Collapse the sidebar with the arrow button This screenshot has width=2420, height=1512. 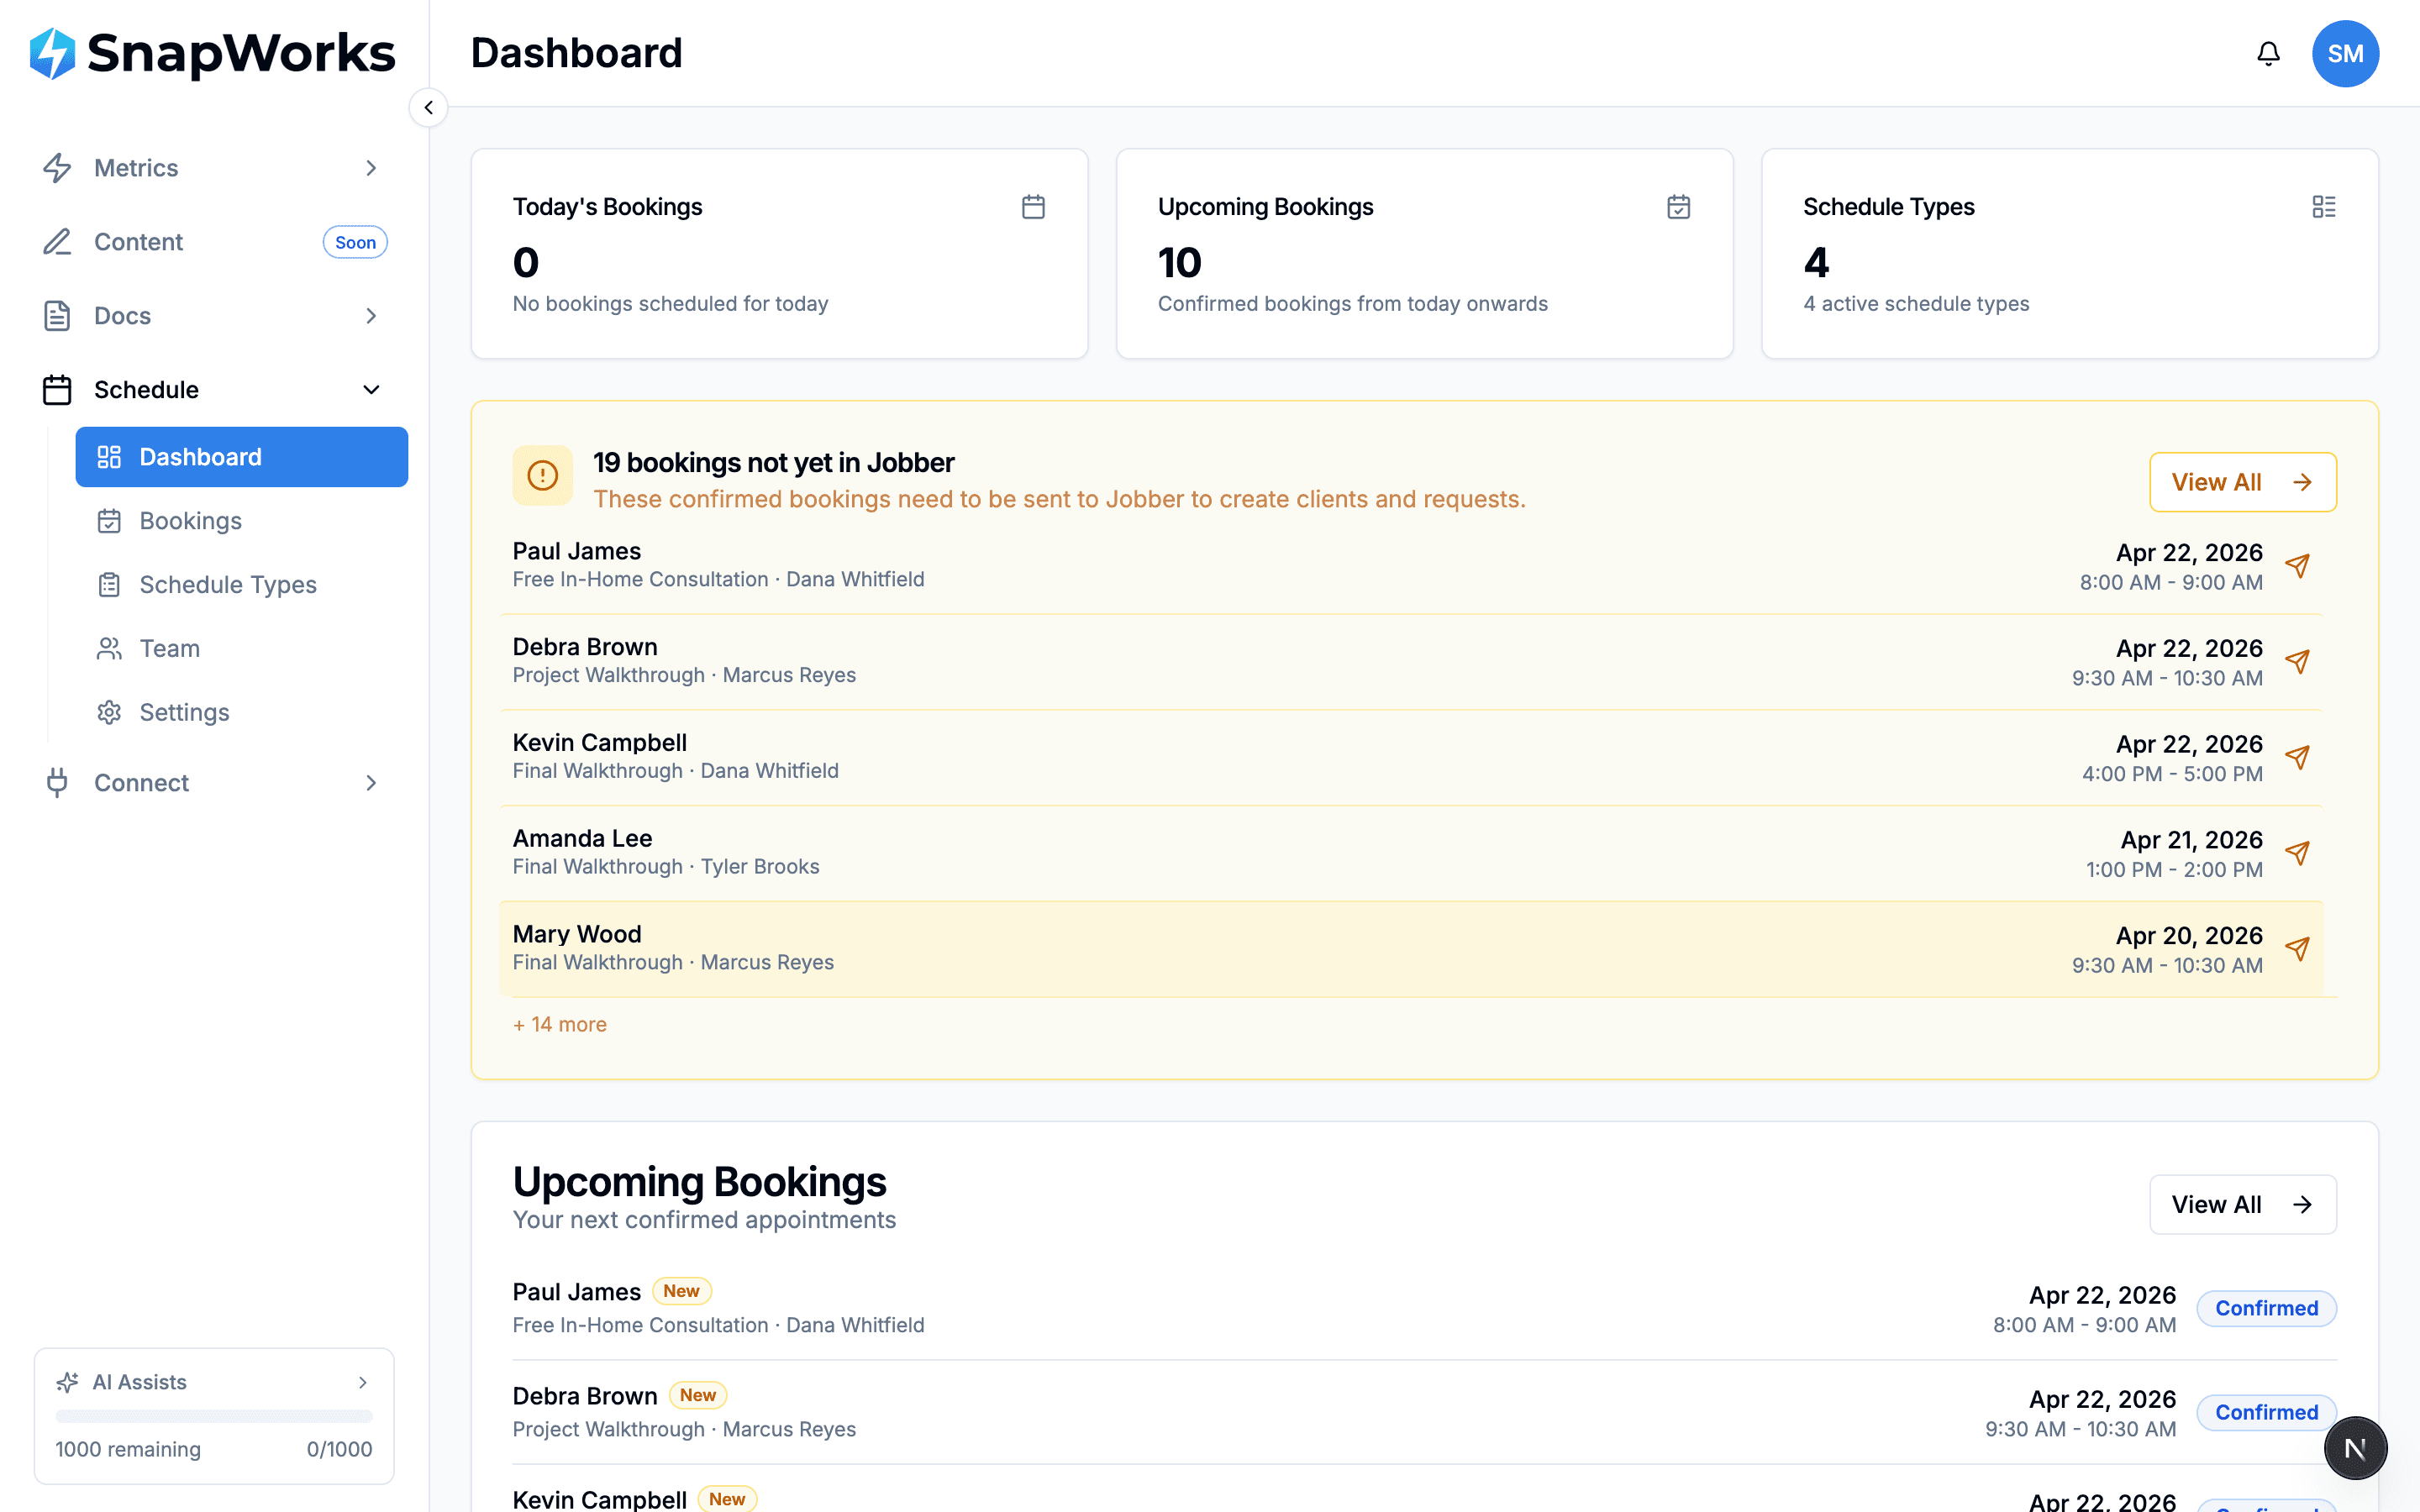pyautogui.click(x=429, y=107)
